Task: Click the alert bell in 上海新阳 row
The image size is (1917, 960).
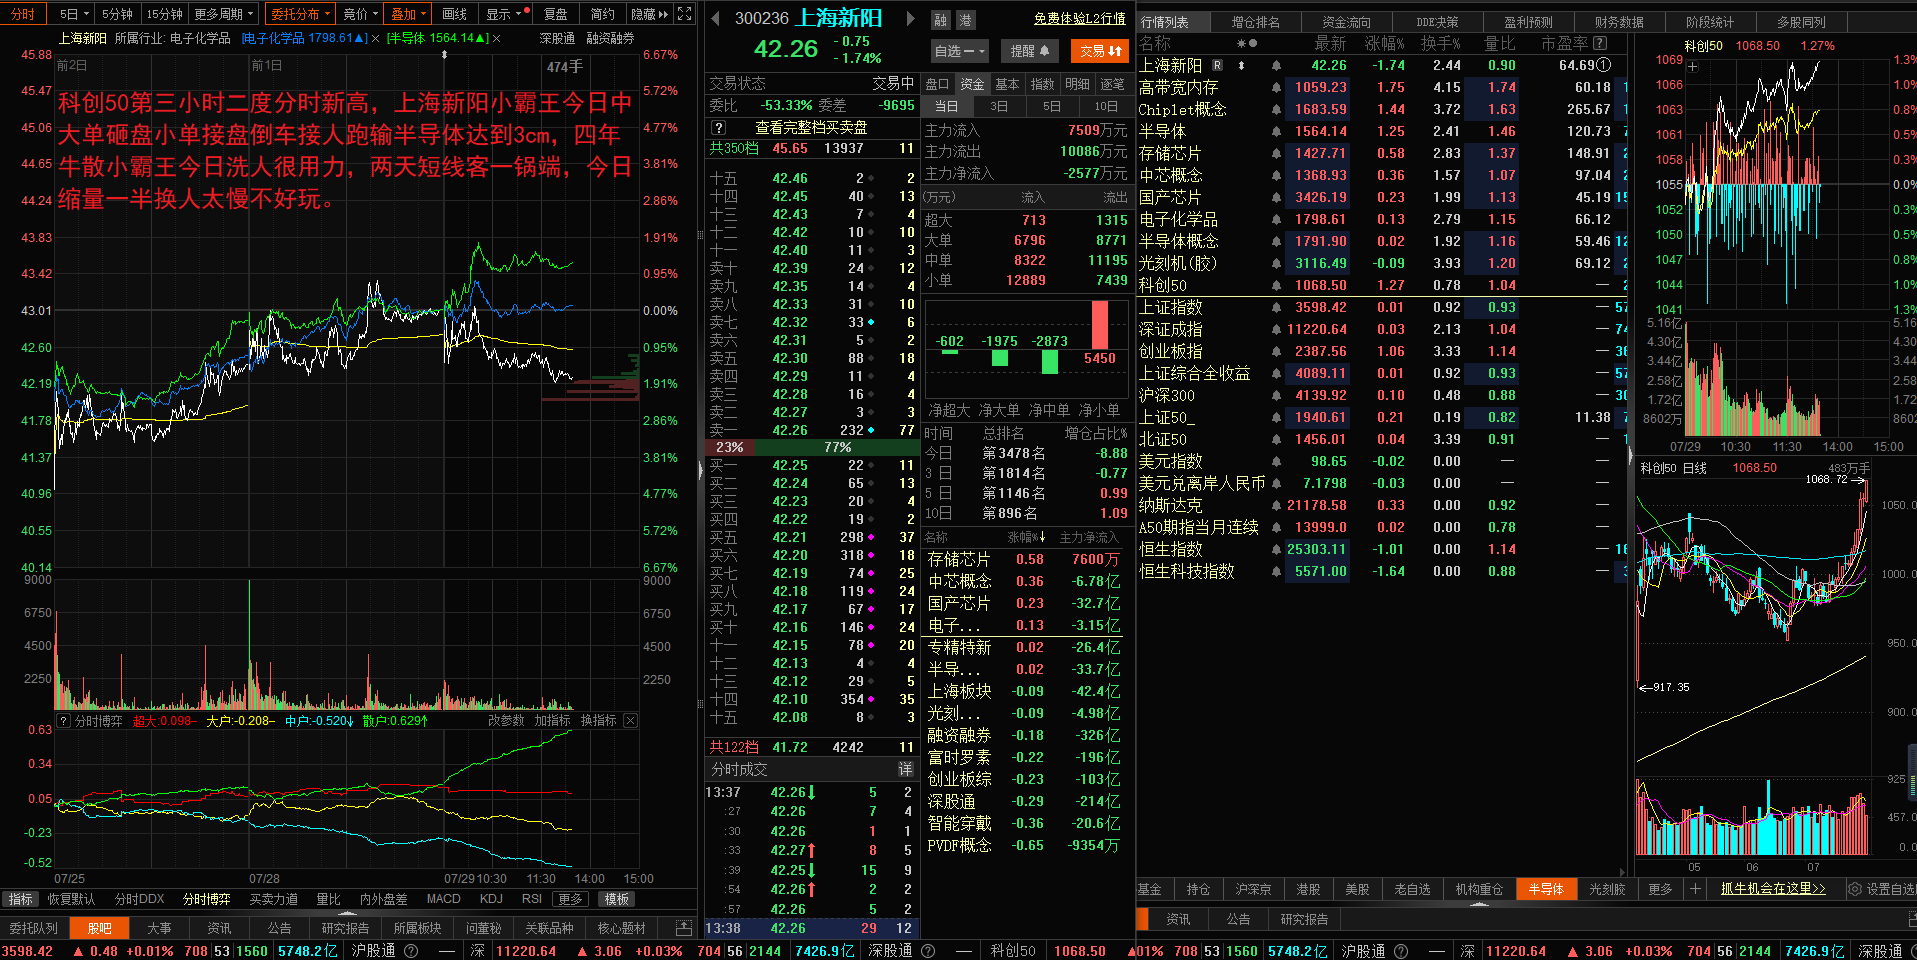Action: pos(1276,65)
